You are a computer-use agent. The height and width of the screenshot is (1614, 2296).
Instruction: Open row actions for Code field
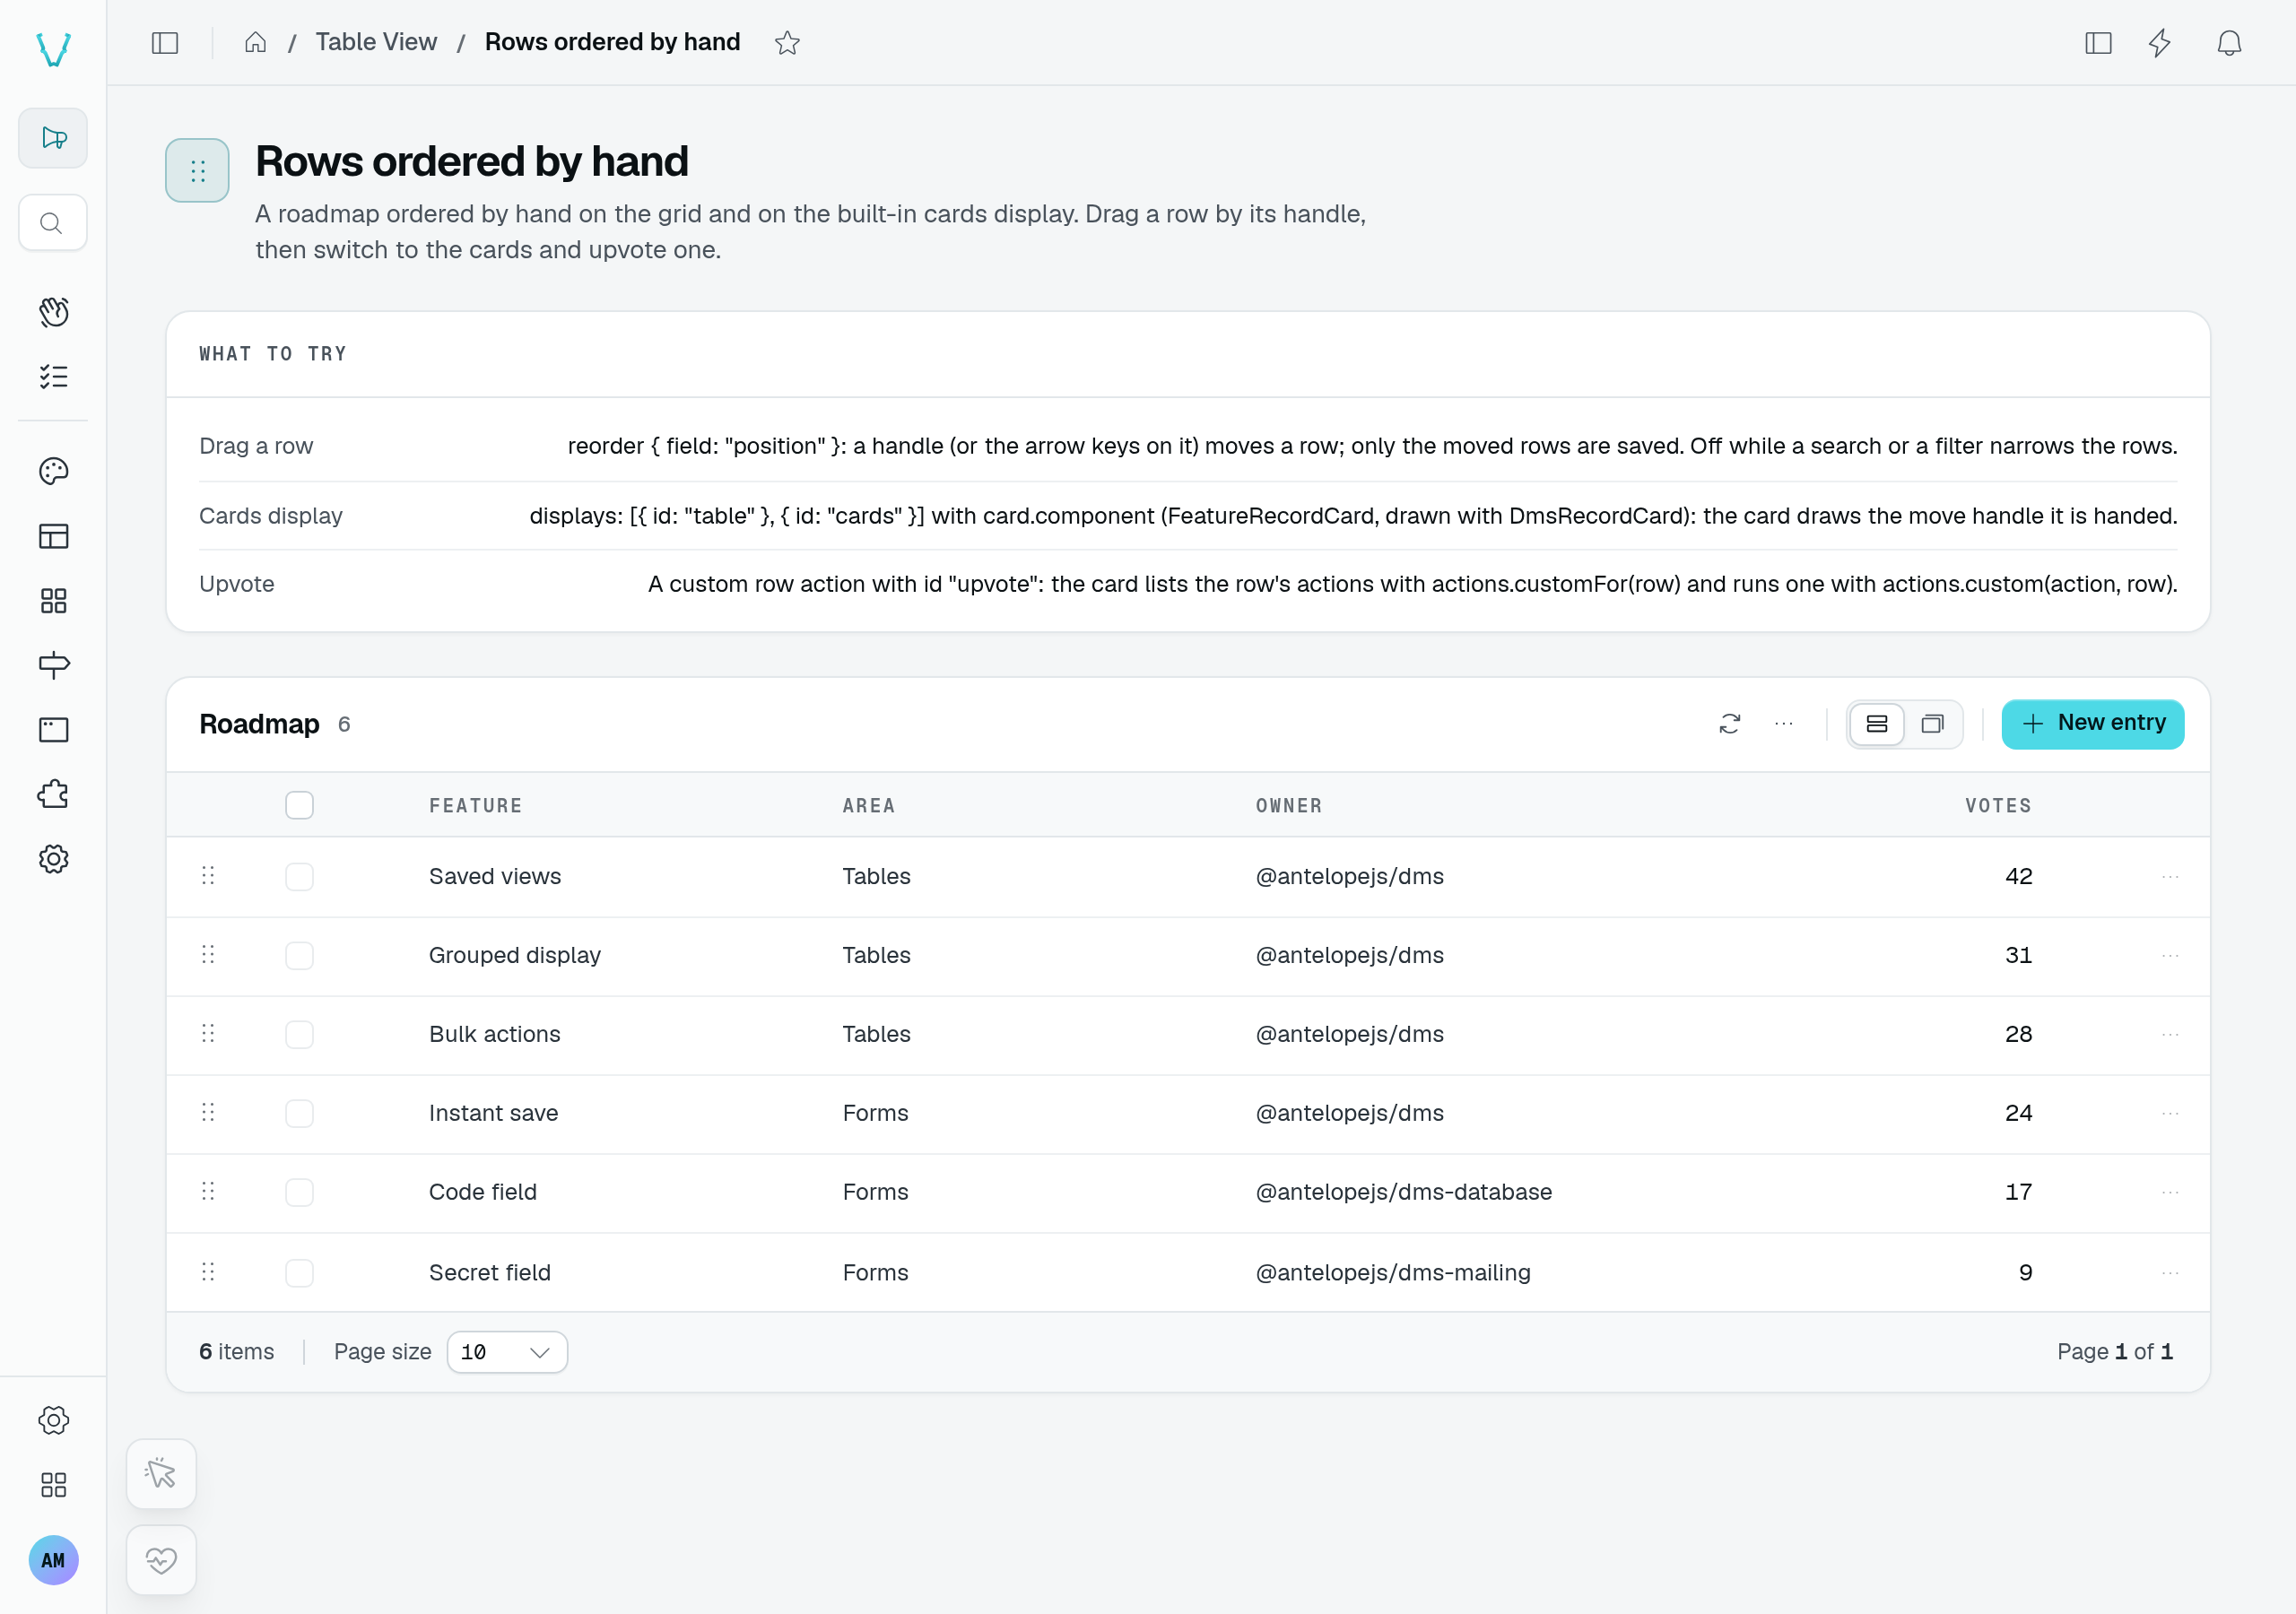pos(2170,1192)
